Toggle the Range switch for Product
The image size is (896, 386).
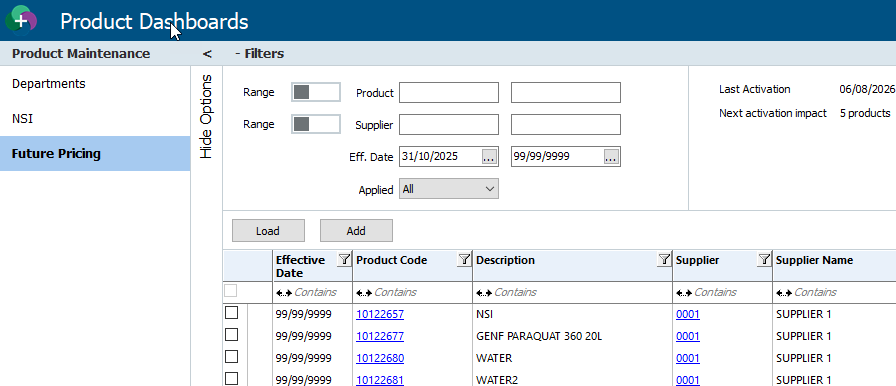coord(315,92)
